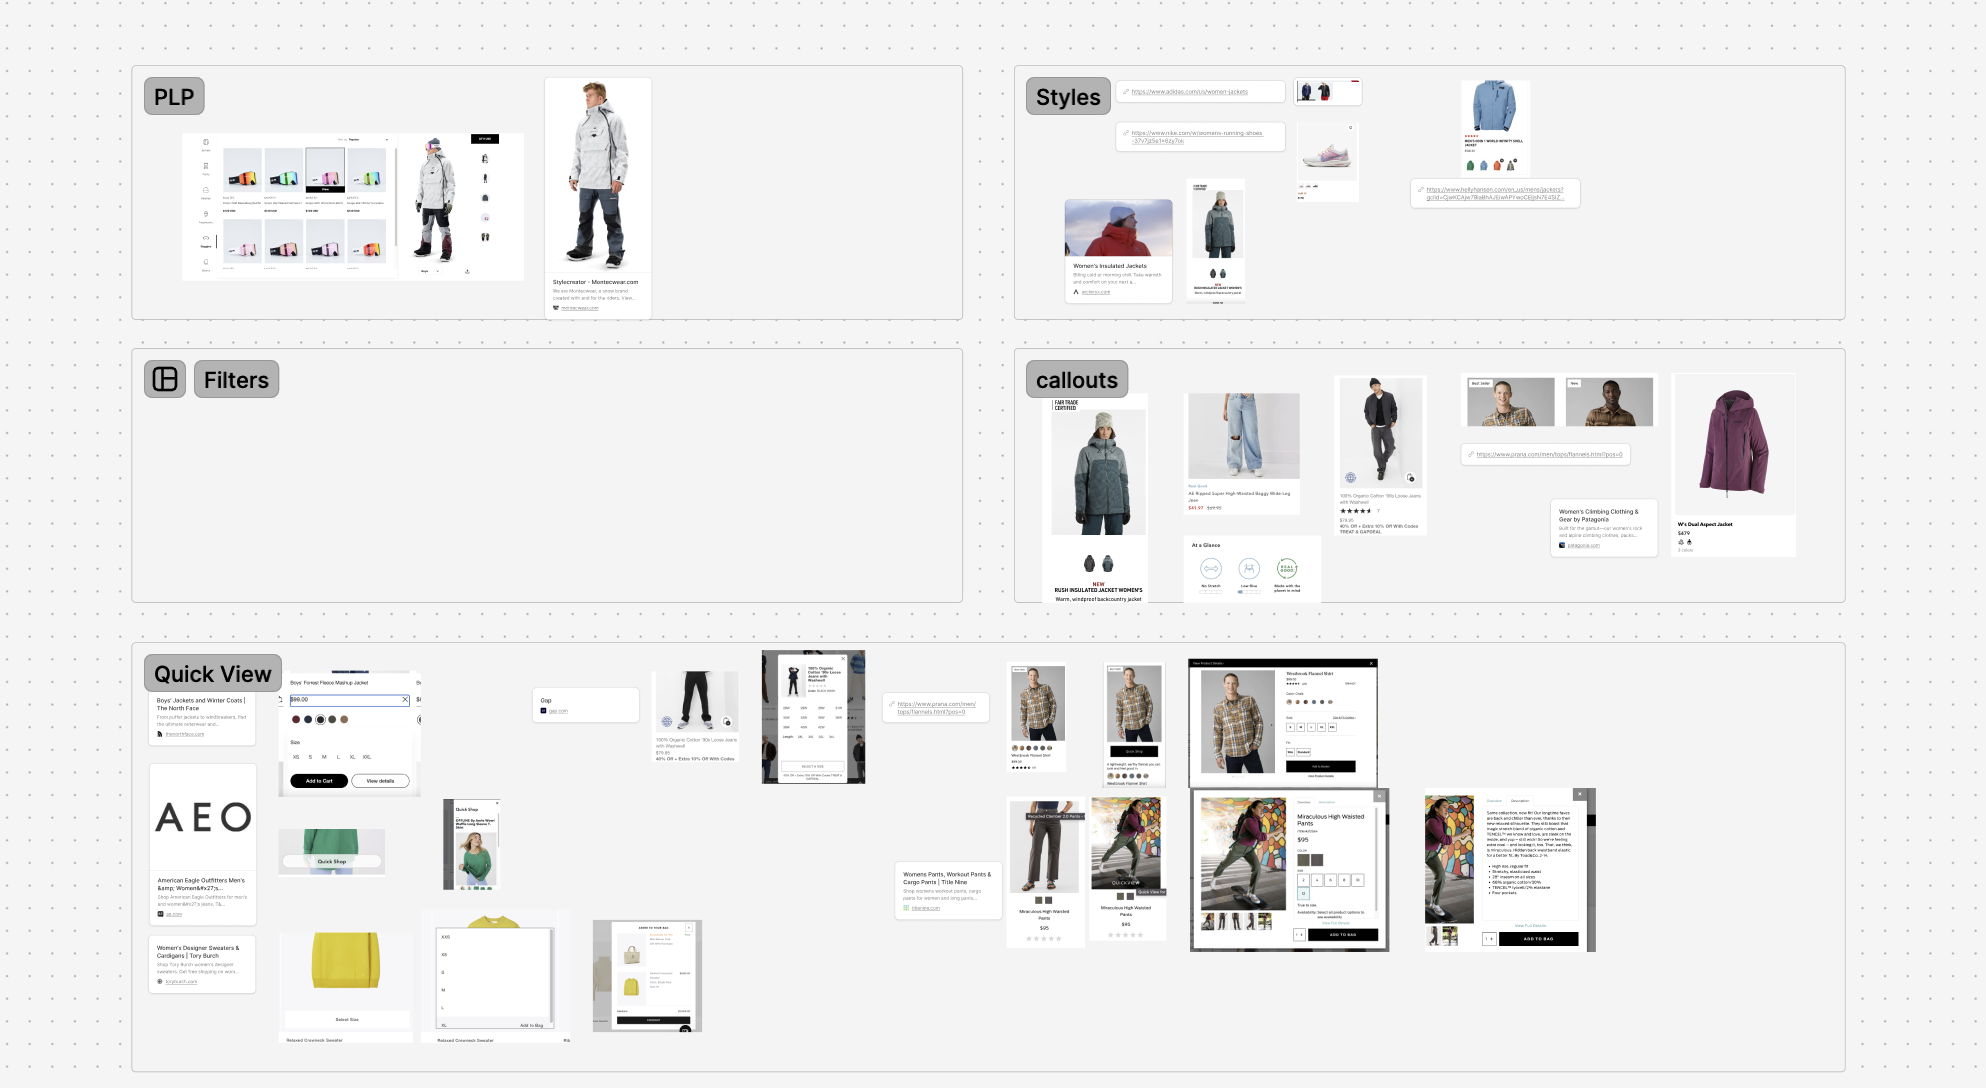Click the gap.com favicon in the Gap link card
This screenshot has width=1986, height=1088.
click(543, 711)
